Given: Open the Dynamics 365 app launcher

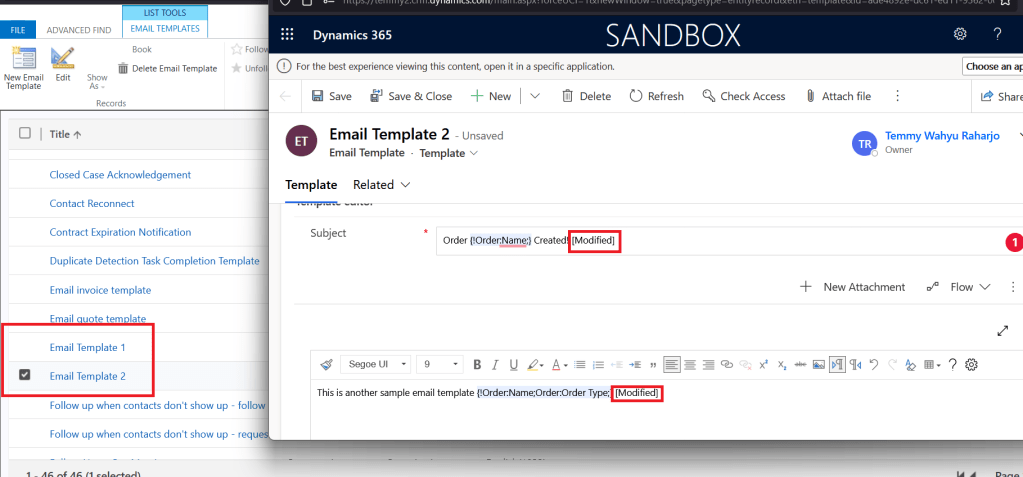Looking at the screenshot, I should (x=286, y=35).
